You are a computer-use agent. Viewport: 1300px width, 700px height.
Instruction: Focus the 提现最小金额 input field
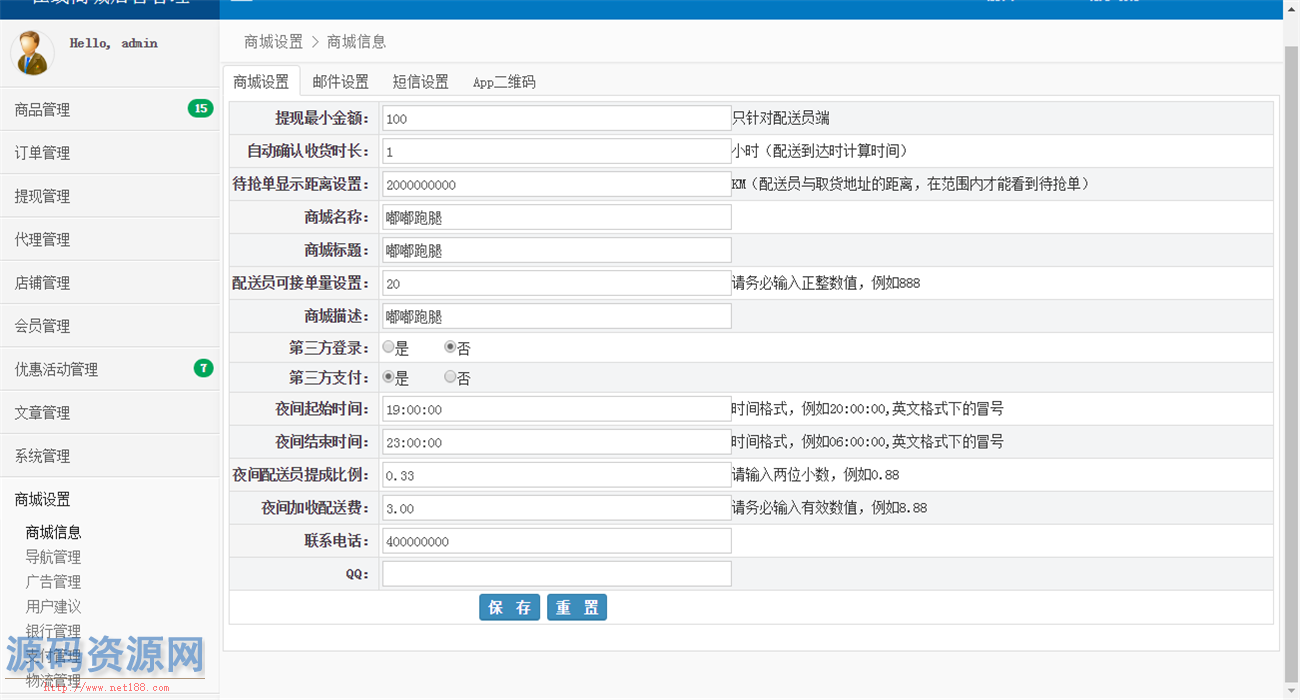[x=557, y=118]
